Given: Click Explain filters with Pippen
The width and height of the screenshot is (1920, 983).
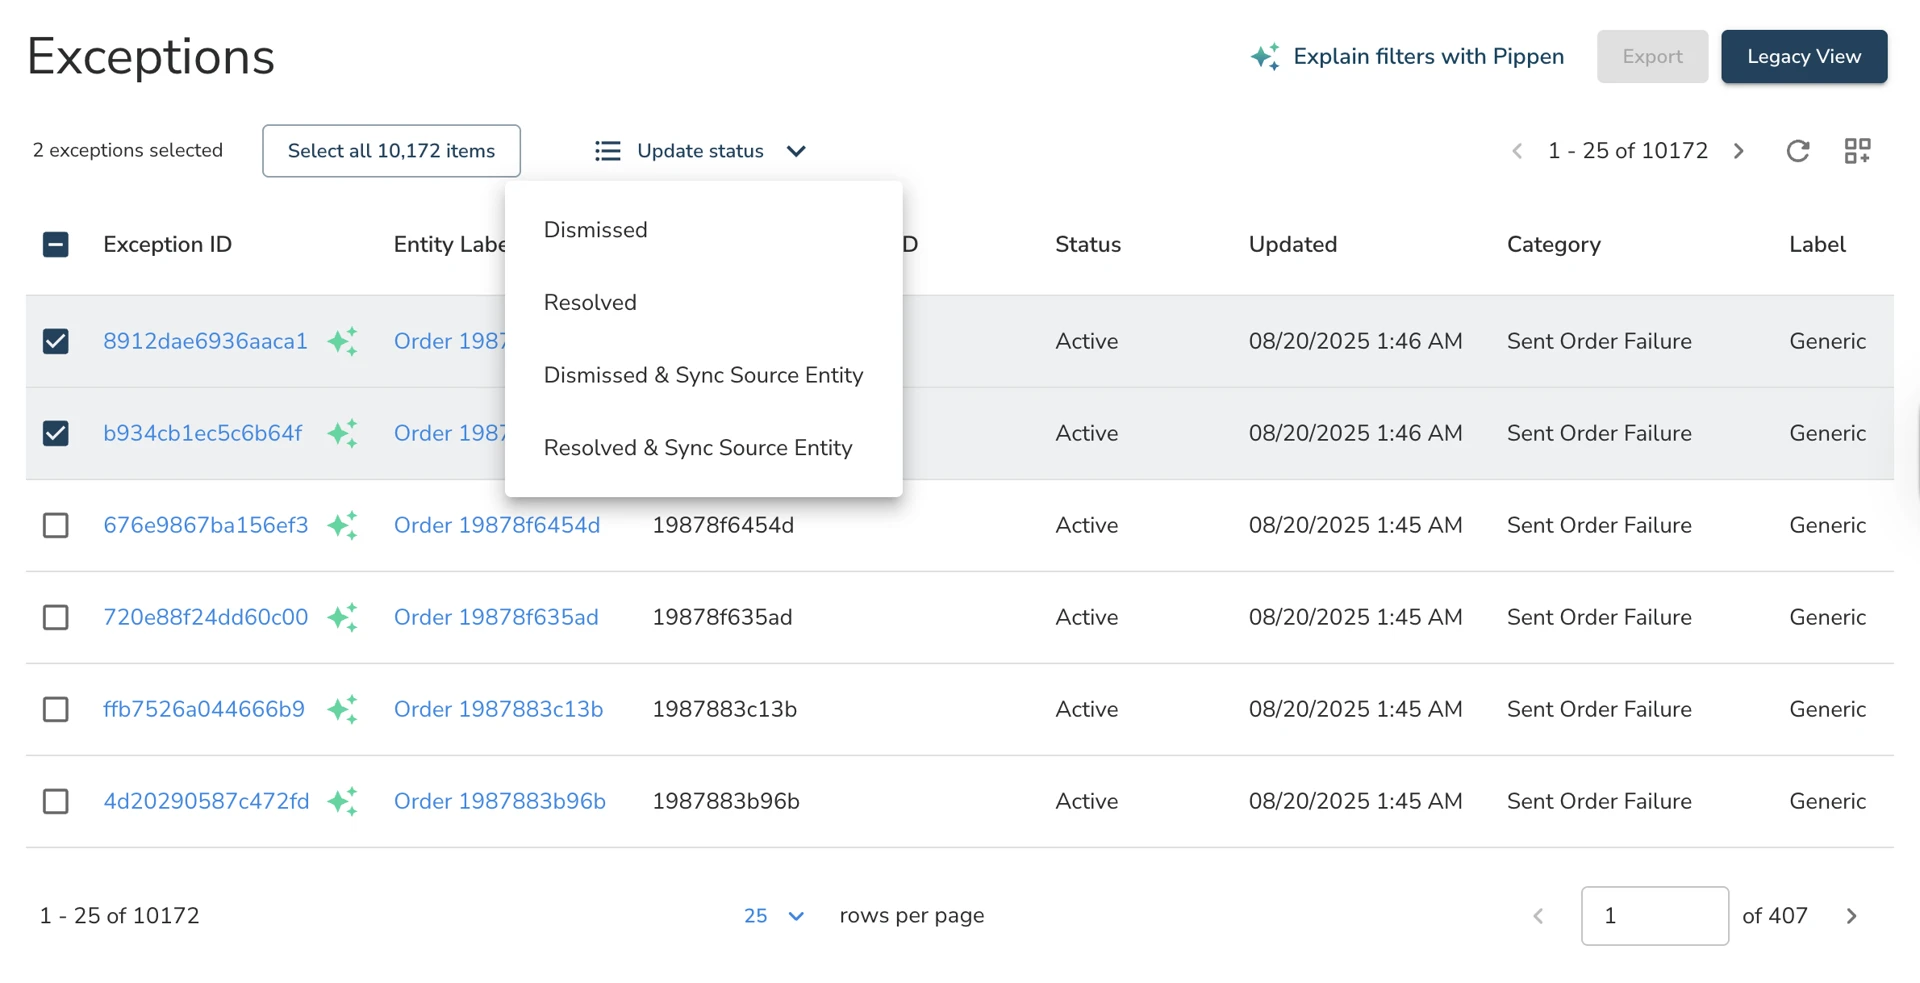Looking at the screenshot, I should point(1407,57).
